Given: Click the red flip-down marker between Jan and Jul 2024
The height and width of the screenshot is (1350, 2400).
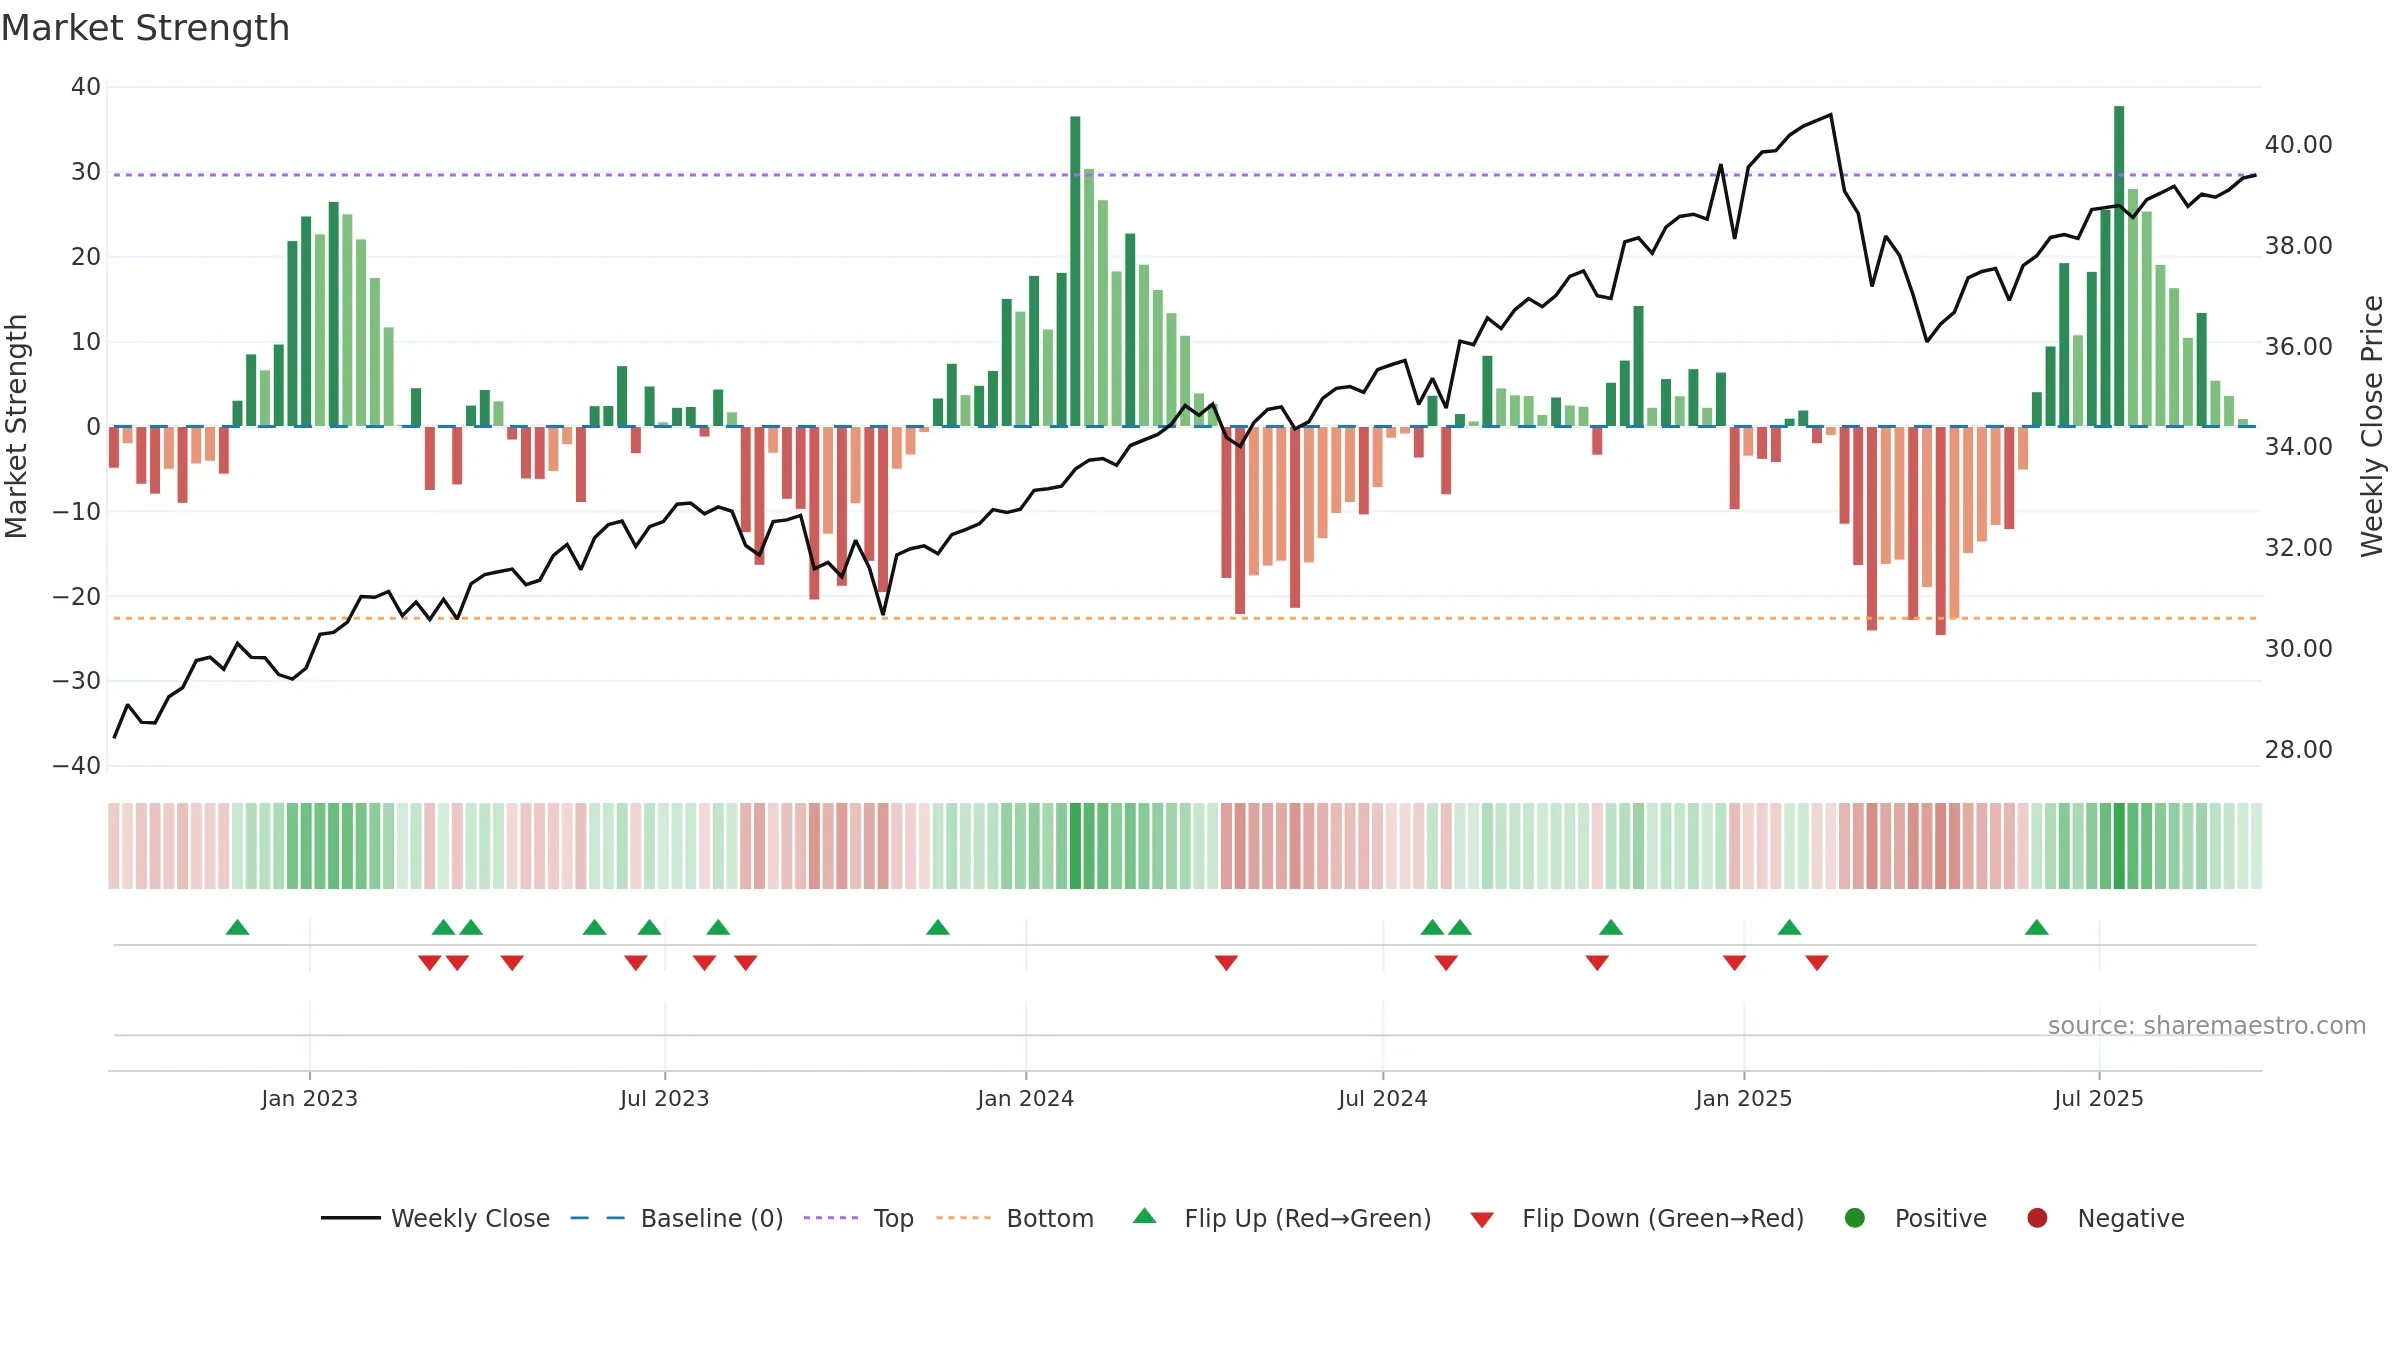Looking at the screenshot, I should tap(1226, 962).
